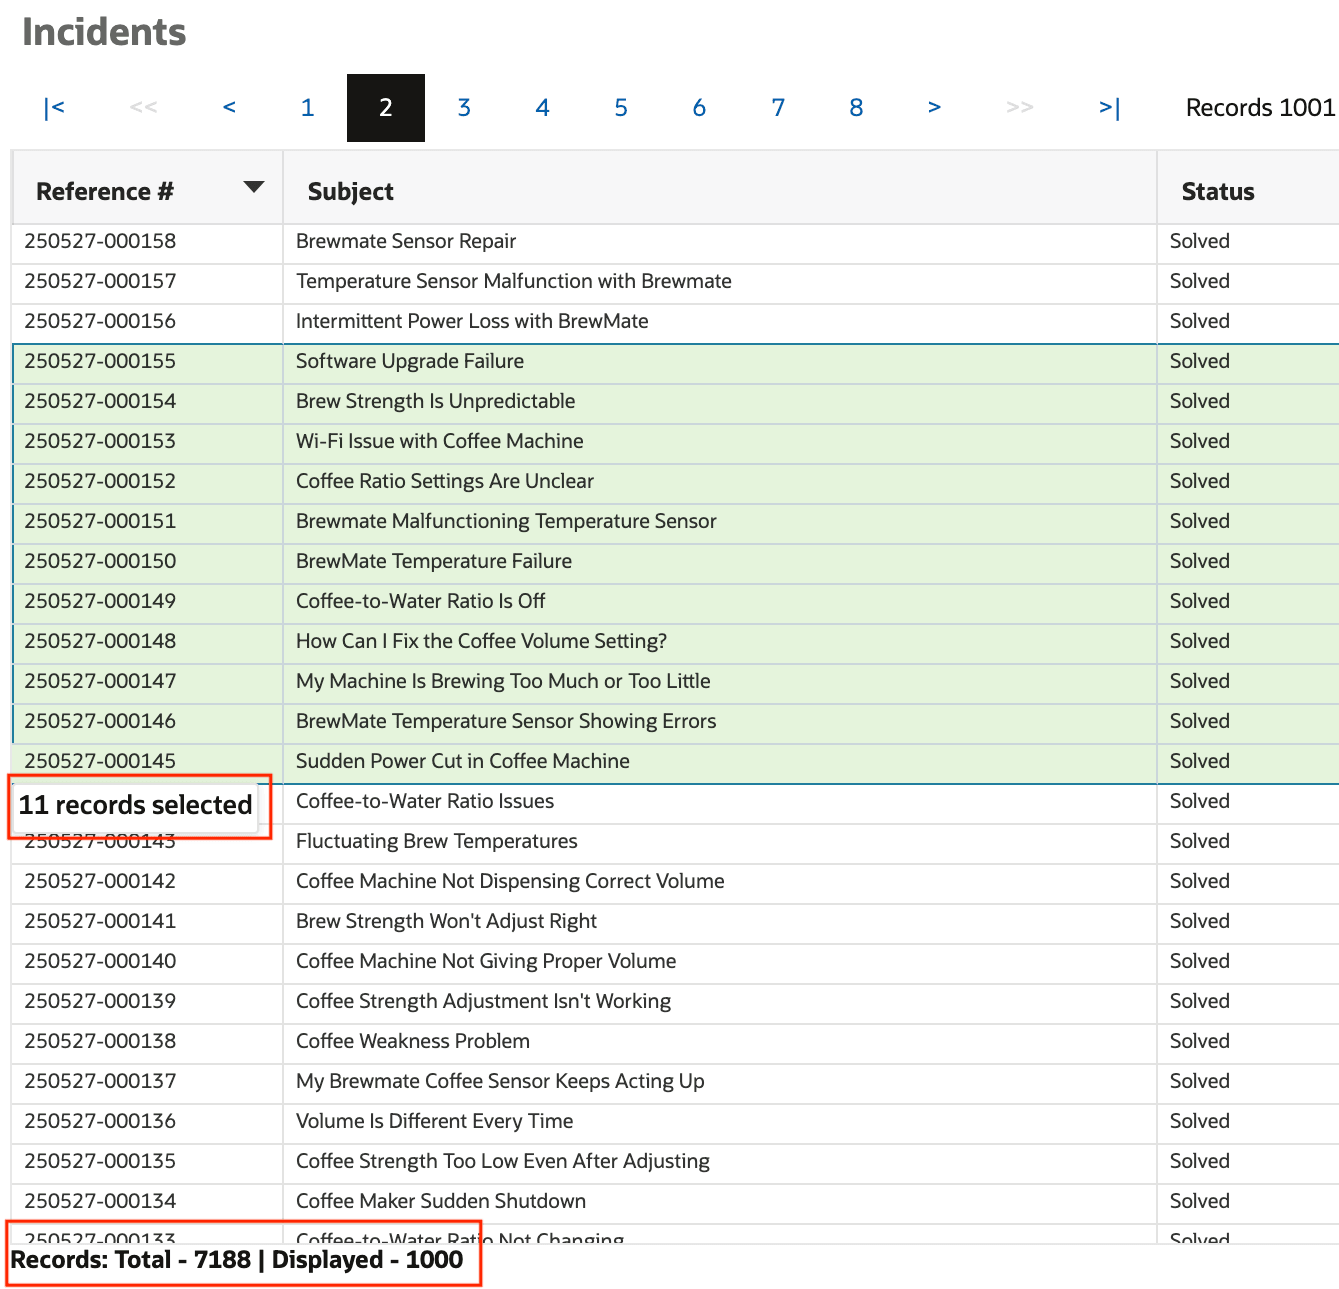The width and height of the screenshot is (1339, 1289).
Task: Select "Coffee Machine Not Giving Proper Volume"
Action: pos(486,961)
